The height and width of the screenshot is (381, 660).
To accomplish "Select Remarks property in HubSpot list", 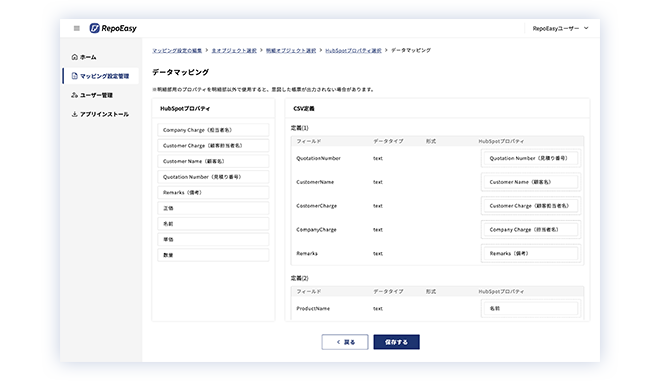I will [213, 192].
